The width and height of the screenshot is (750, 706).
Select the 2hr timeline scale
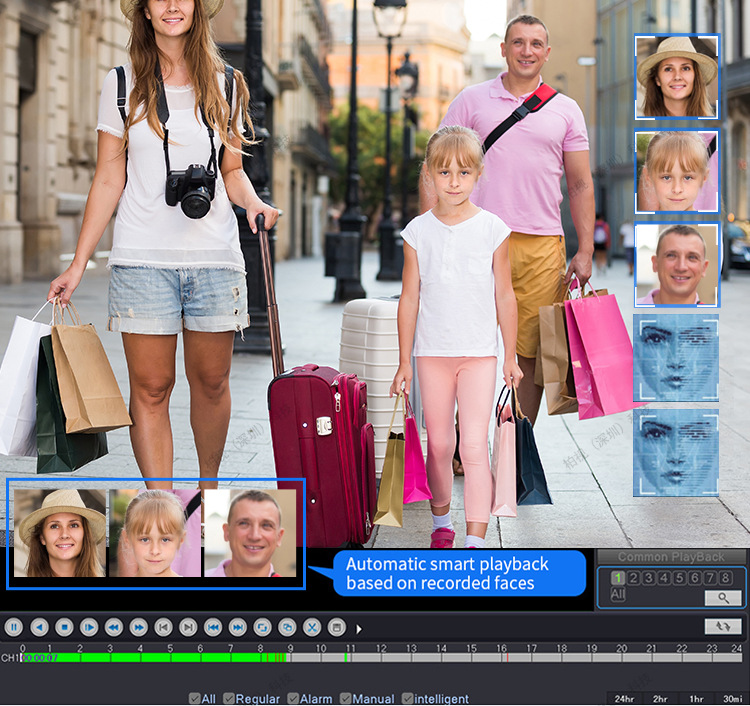pyautogui.click(x=661, y=699)
